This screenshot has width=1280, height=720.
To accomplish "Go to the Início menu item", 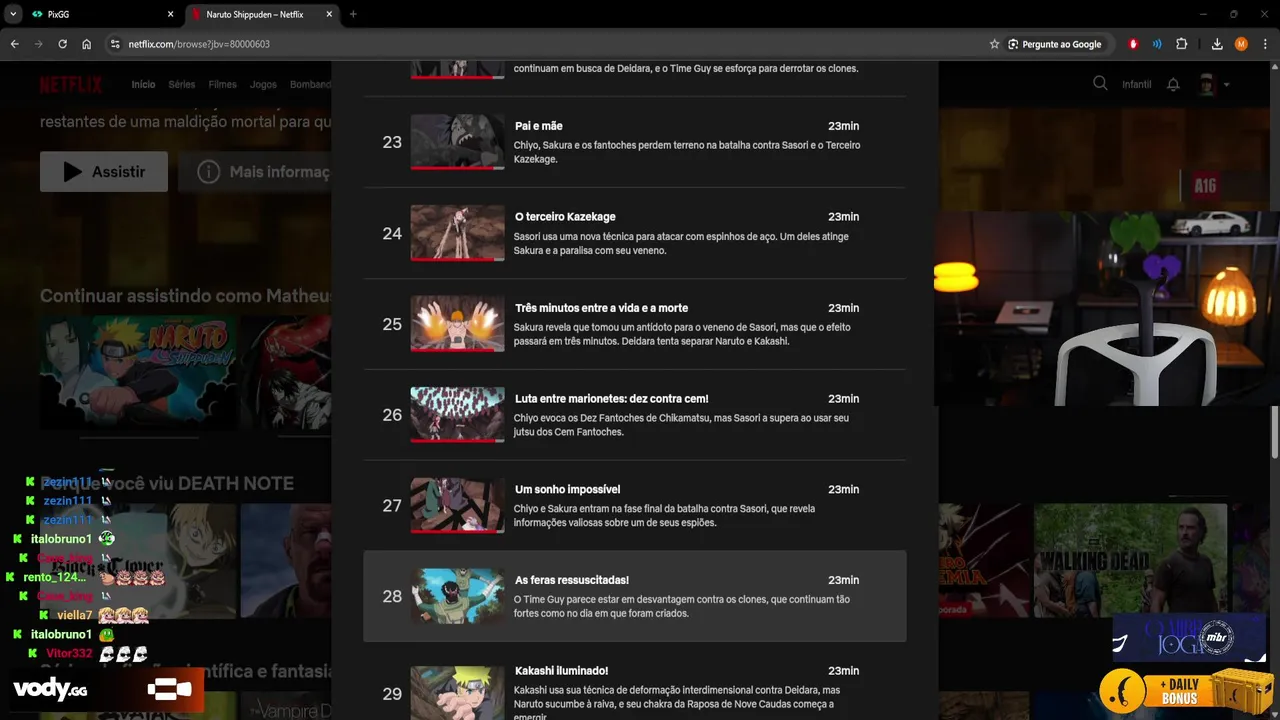I will point(143,84).
